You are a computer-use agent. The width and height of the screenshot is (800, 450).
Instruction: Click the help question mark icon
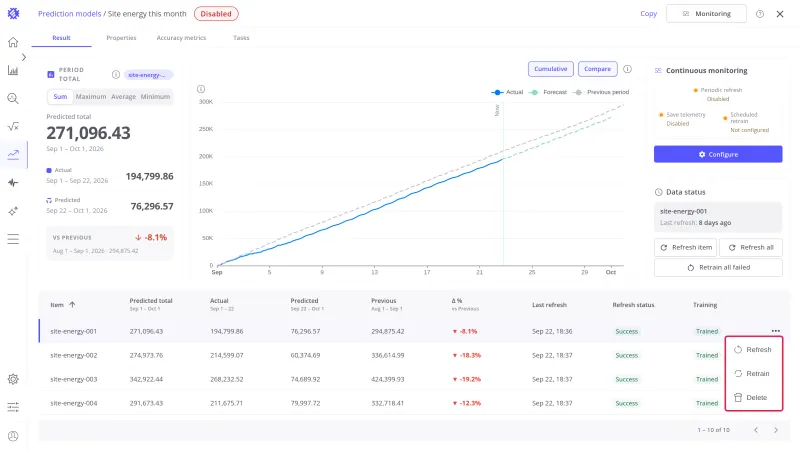pyautogui.click(x=760, y=14)
